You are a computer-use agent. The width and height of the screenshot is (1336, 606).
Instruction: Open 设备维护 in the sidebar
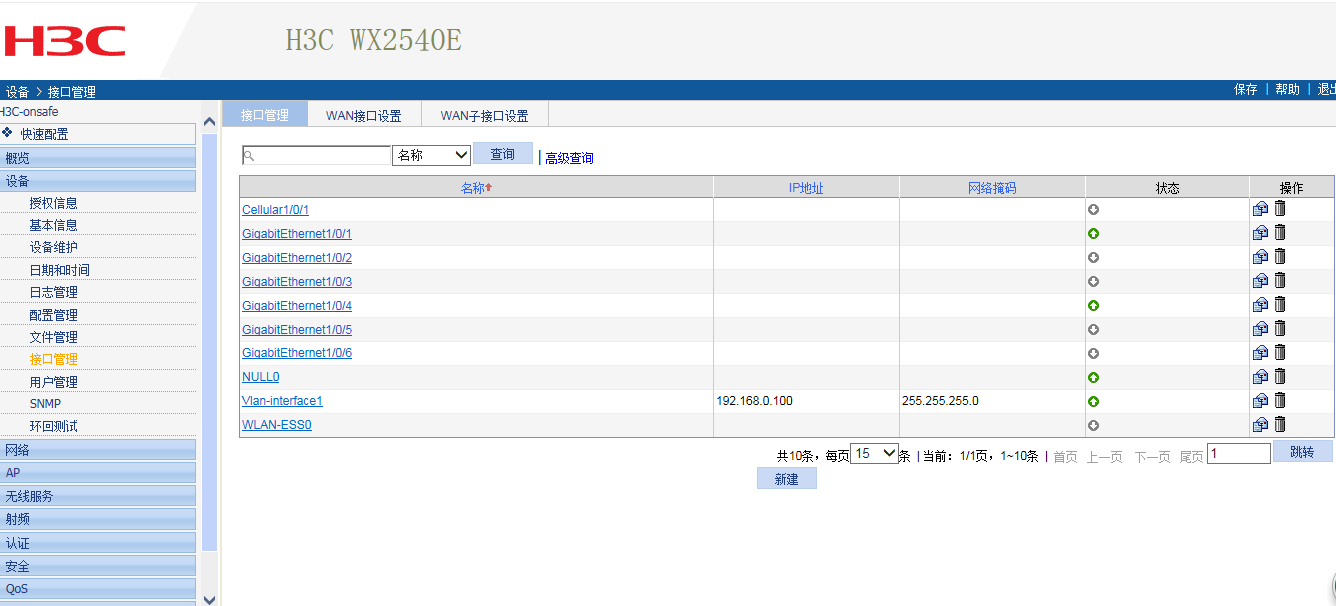point(53,247)
